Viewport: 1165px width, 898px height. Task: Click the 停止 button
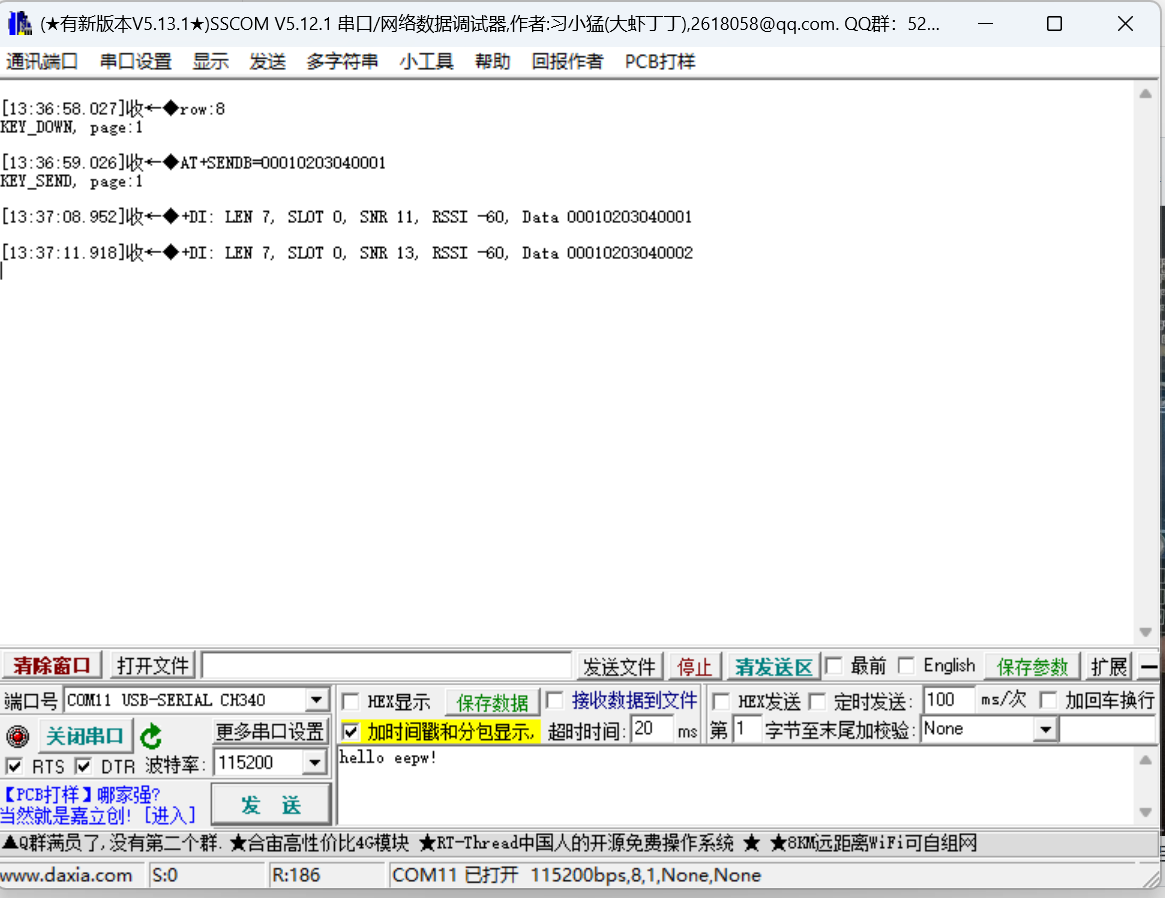pyautogui.click(x=695, y=667)
